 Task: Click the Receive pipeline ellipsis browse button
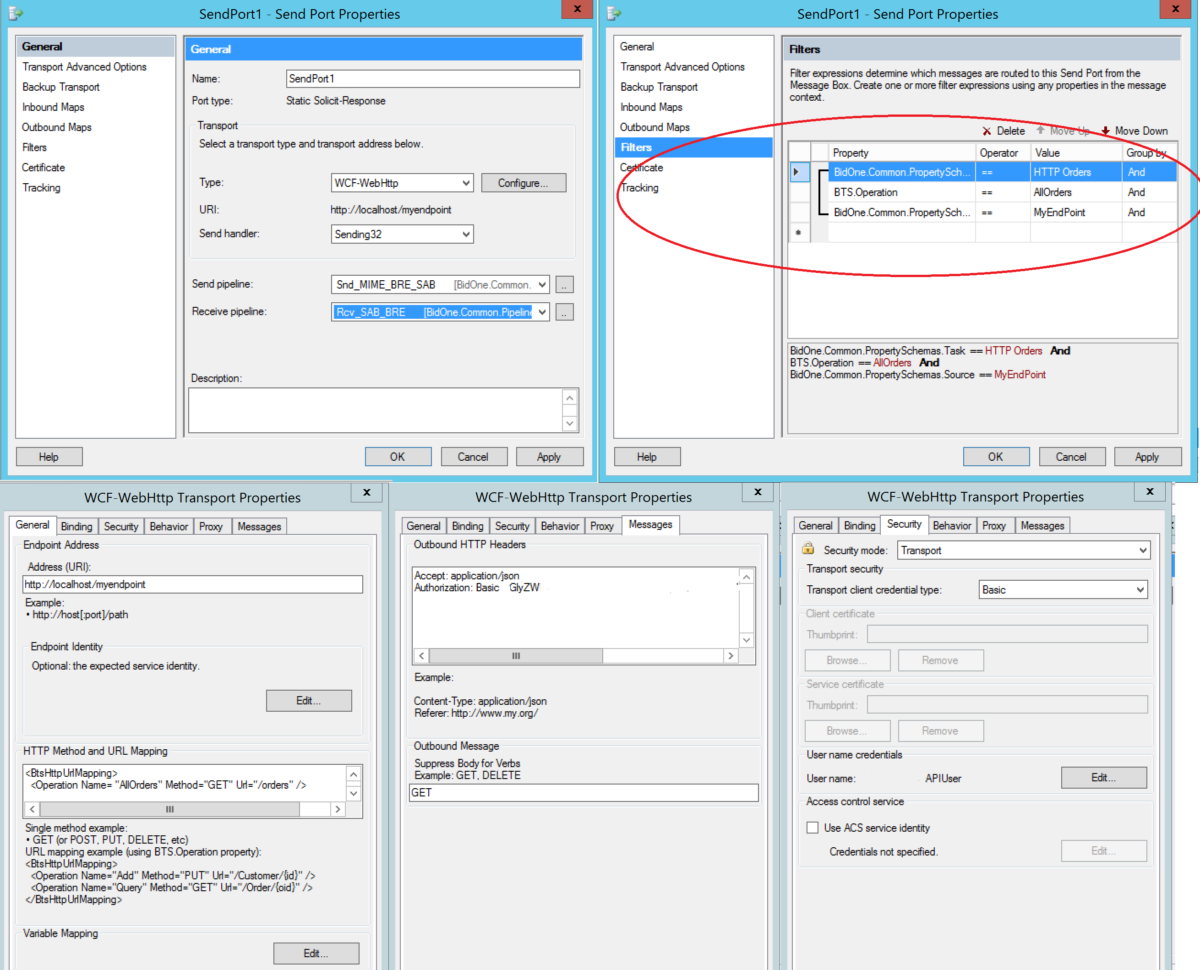pos(565,313)
